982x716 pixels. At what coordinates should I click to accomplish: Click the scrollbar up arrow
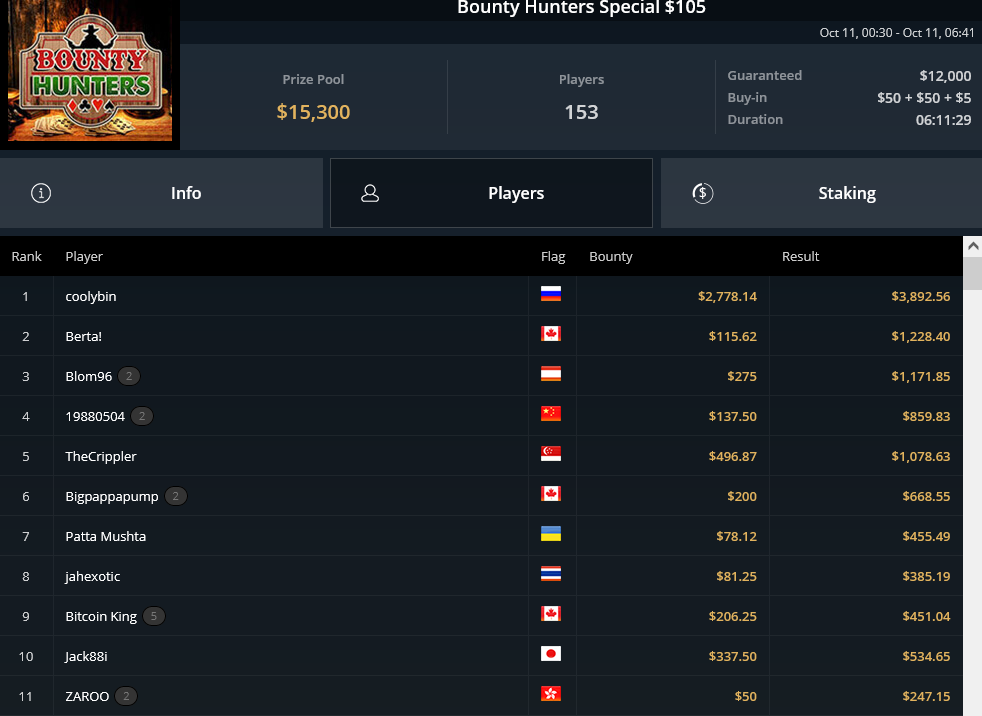(973, 246)
